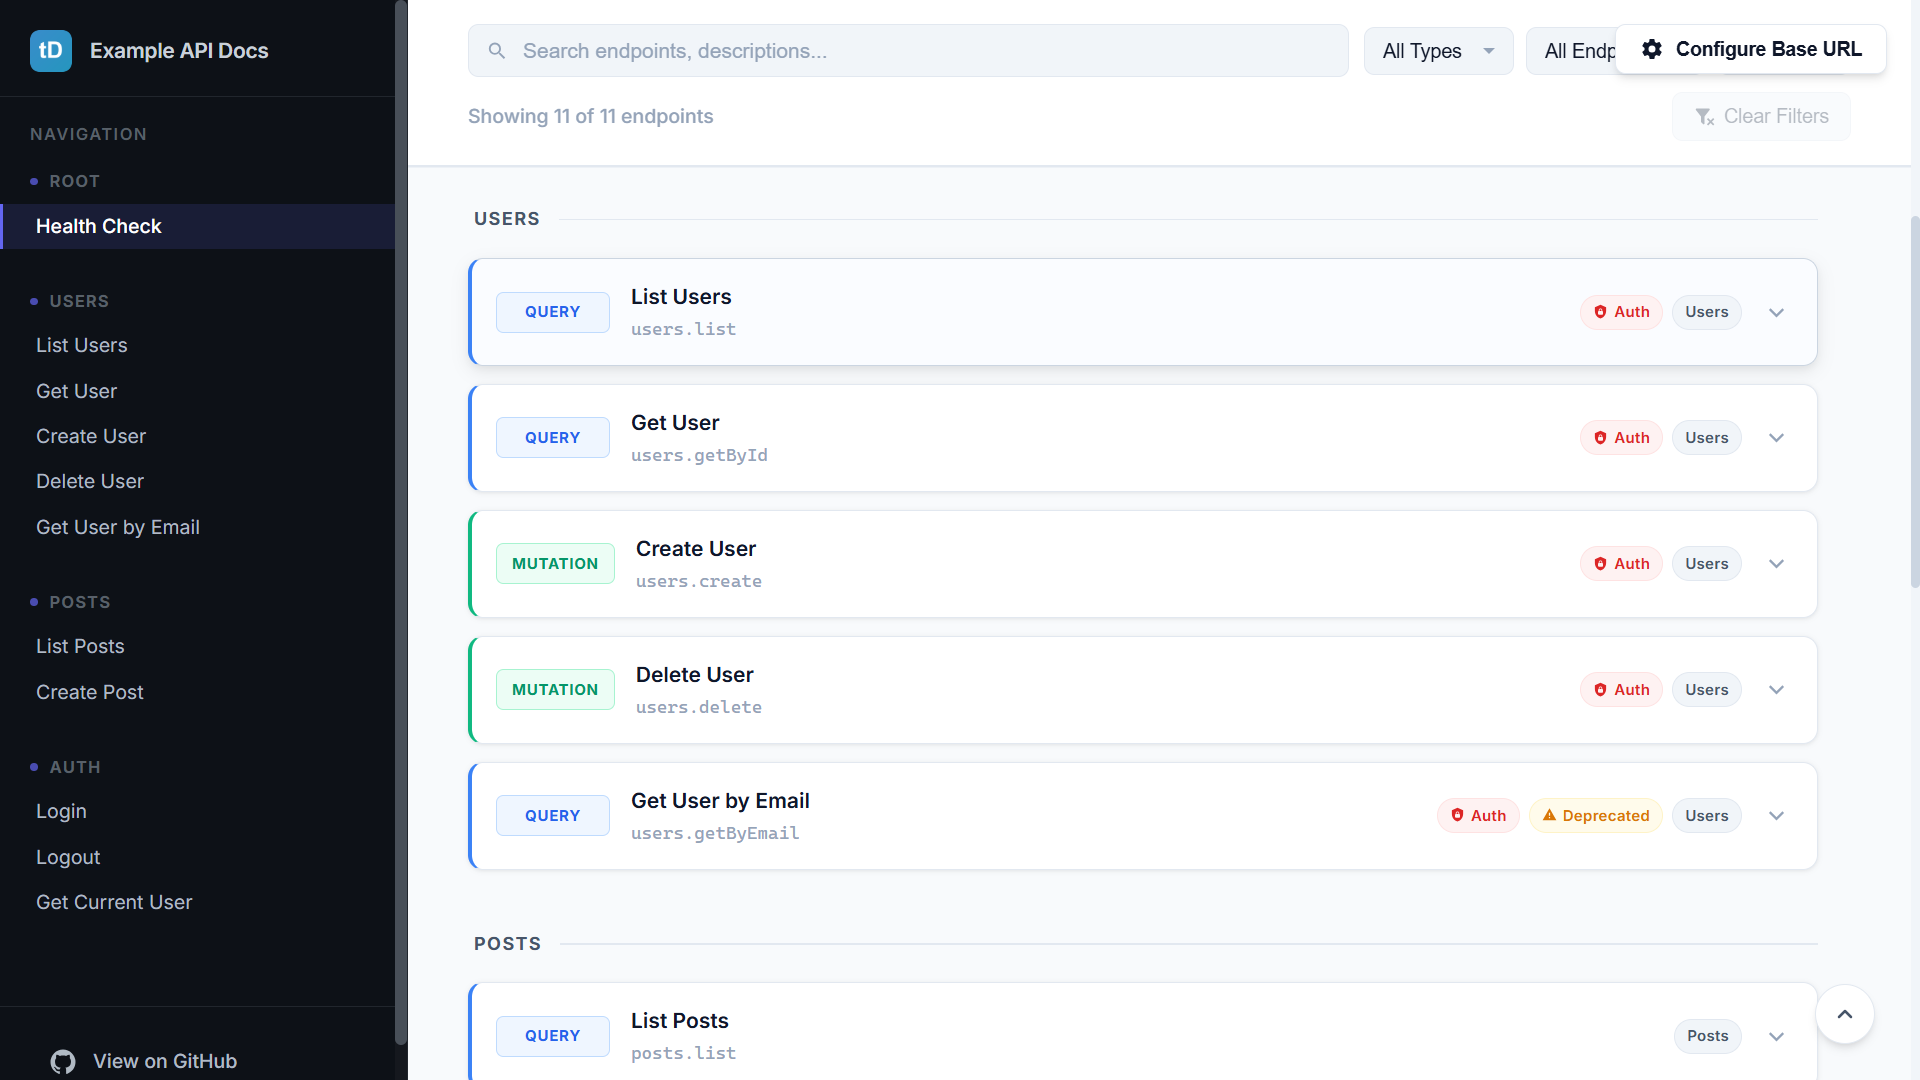Click Example API Docs title
Viewport: 1920px width, 1080px height.
(x=179, y=51)
